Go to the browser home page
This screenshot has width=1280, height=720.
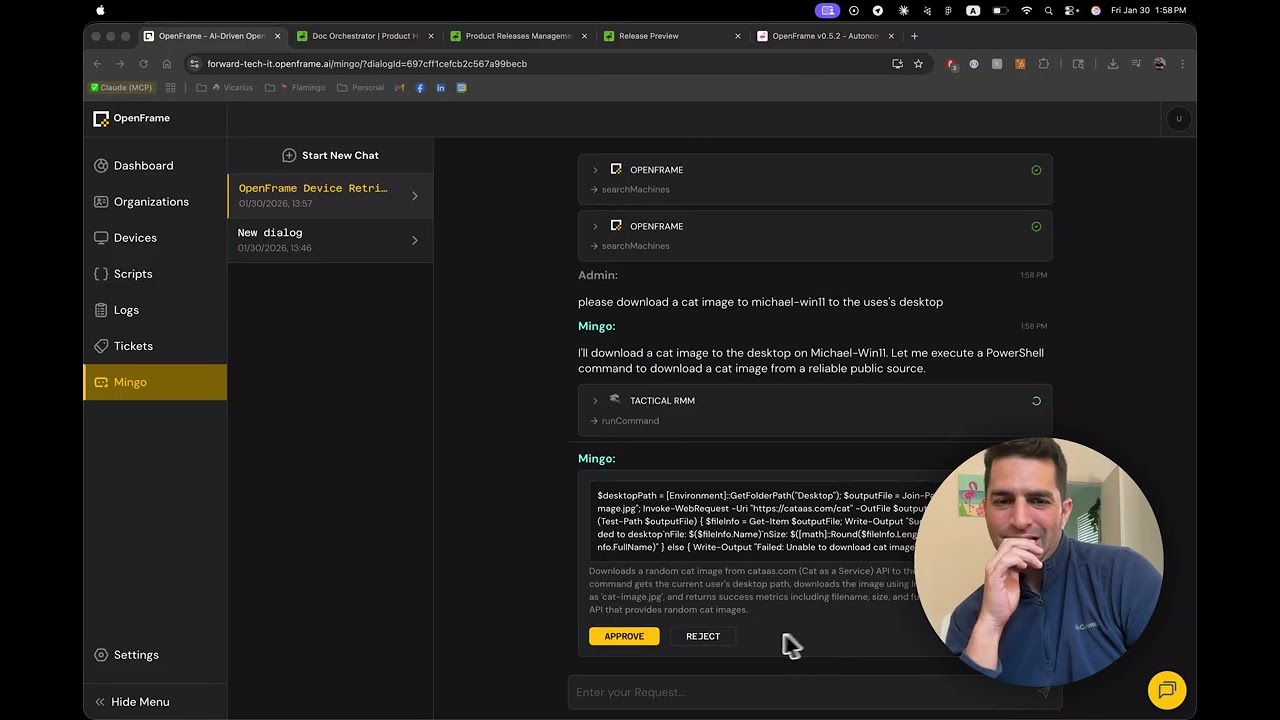pyautogui.click(x=167, y=64)
